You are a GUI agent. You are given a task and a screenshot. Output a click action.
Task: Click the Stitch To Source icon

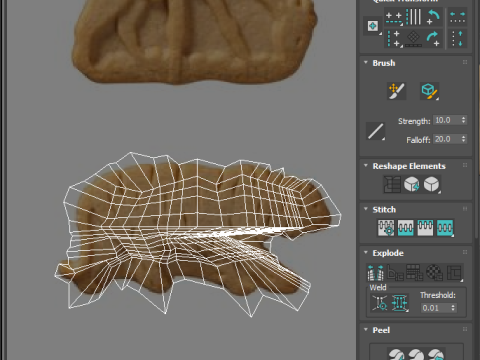click(x=425, y=228)
